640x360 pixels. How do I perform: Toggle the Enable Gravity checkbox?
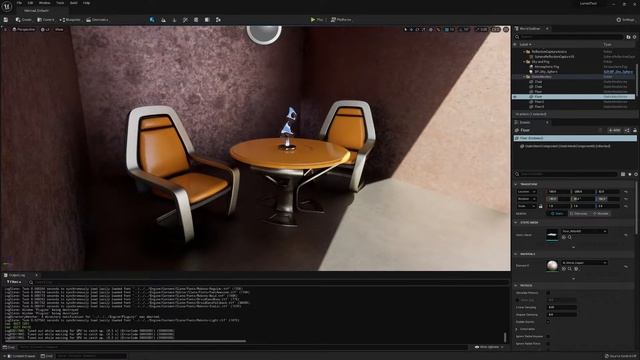548,322
